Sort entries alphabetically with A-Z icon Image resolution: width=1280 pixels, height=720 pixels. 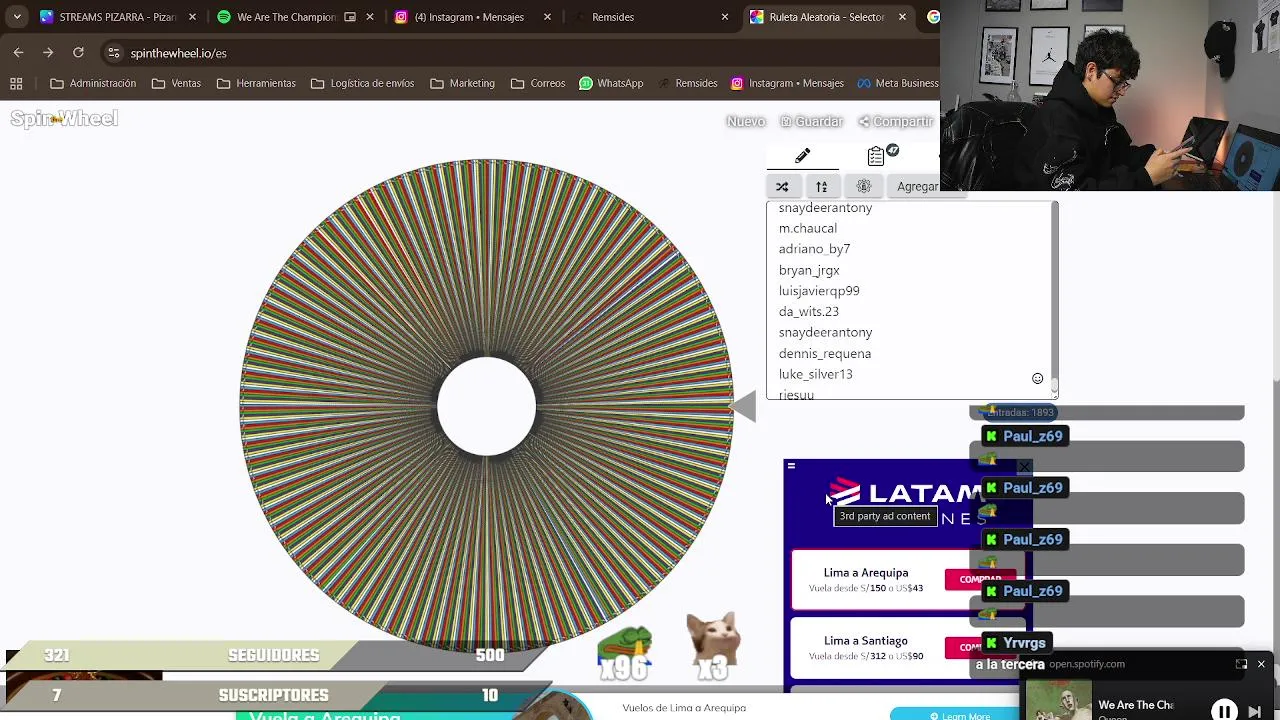click(821, 187)
